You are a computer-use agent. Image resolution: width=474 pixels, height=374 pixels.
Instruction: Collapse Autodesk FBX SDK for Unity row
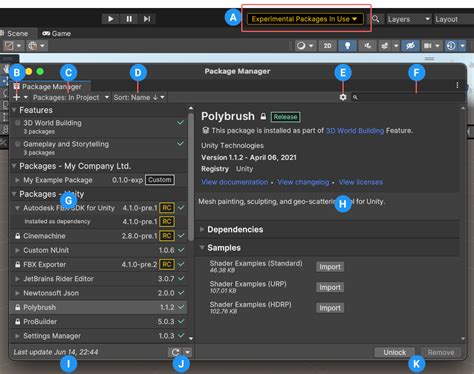17,208
